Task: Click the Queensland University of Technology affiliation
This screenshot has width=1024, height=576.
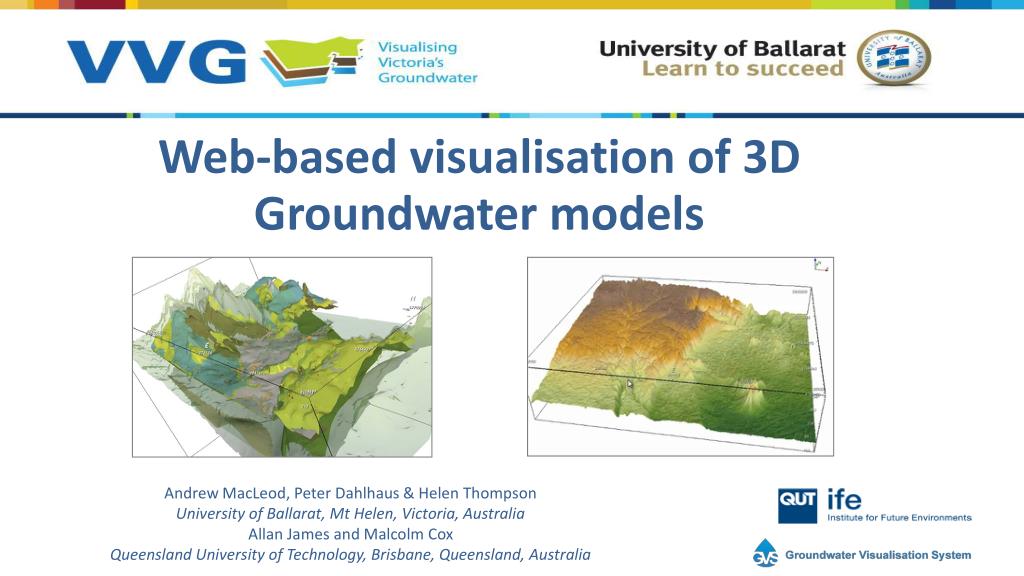Action: [350, 555]
